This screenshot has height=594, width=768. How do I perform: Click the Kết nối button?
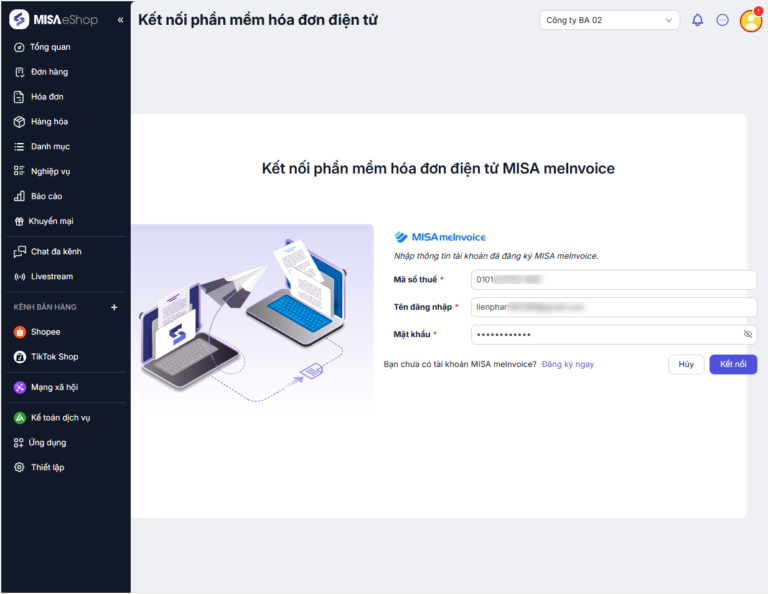click(x=733, y=364)
